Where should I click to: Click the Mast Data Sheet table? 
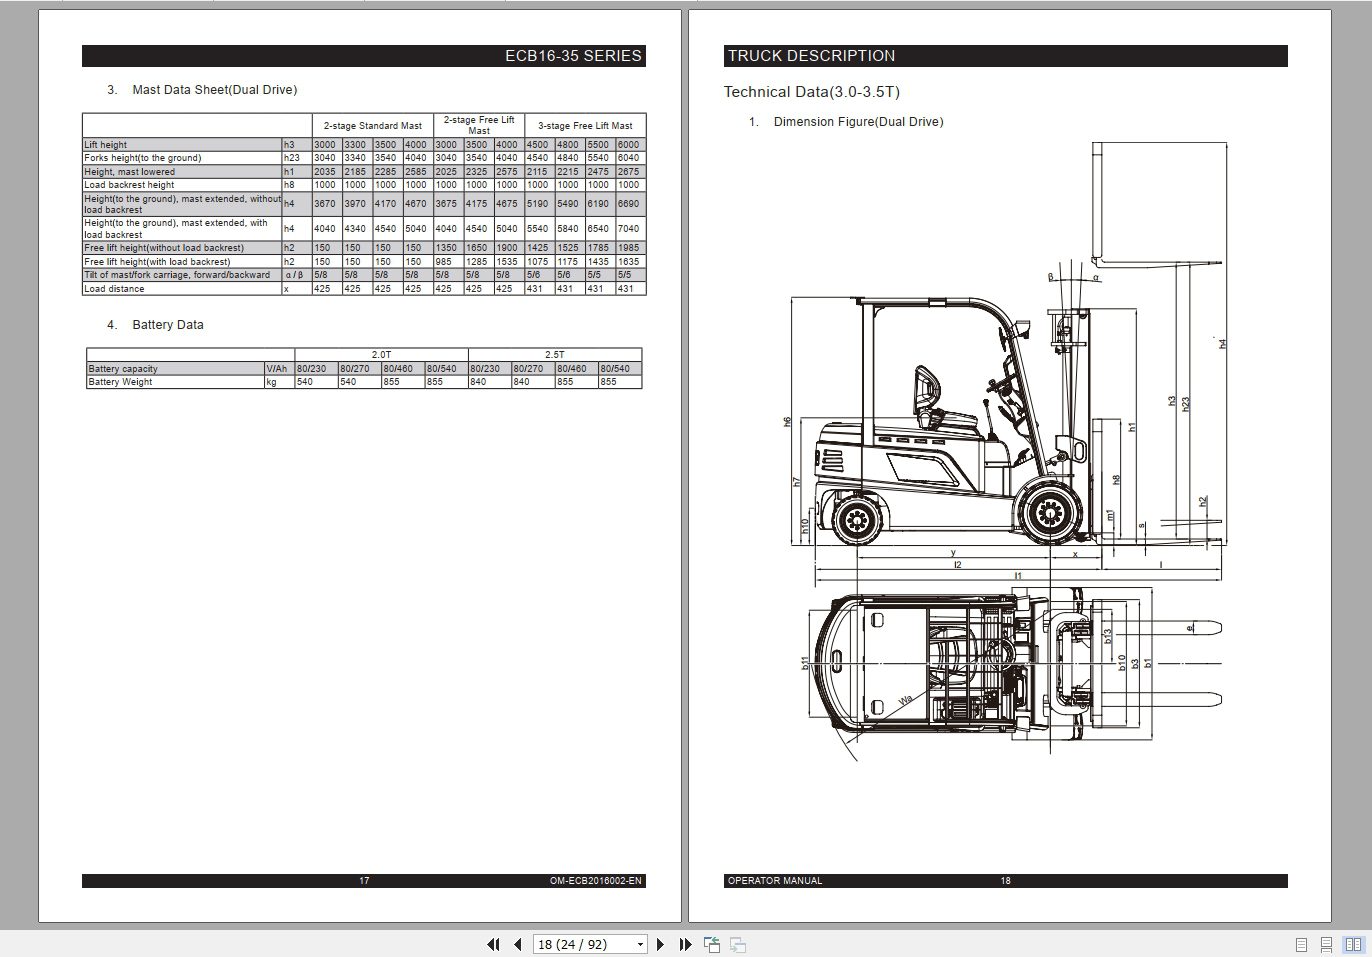[363, 205]
